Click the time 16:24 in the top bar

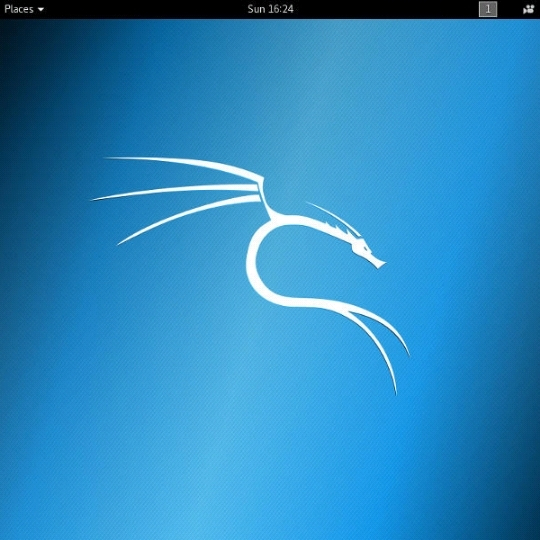pos(281,9)
